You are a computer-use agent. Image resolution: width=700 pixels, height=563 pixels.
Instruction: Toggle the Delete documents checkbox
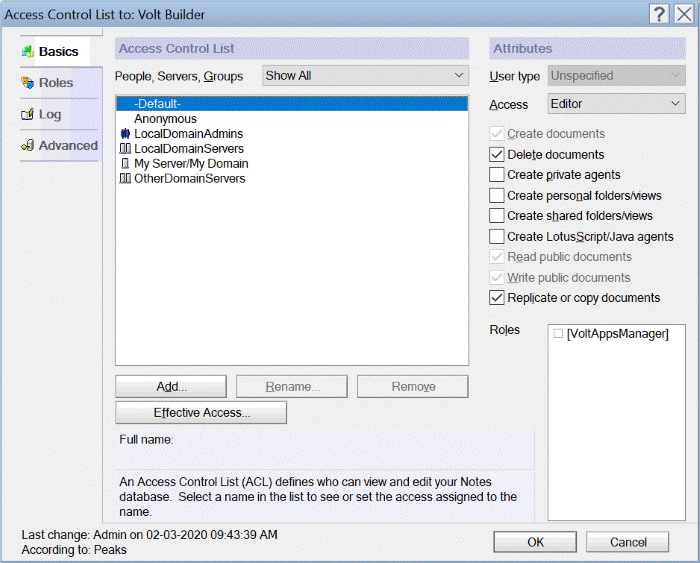click(496, 154)
